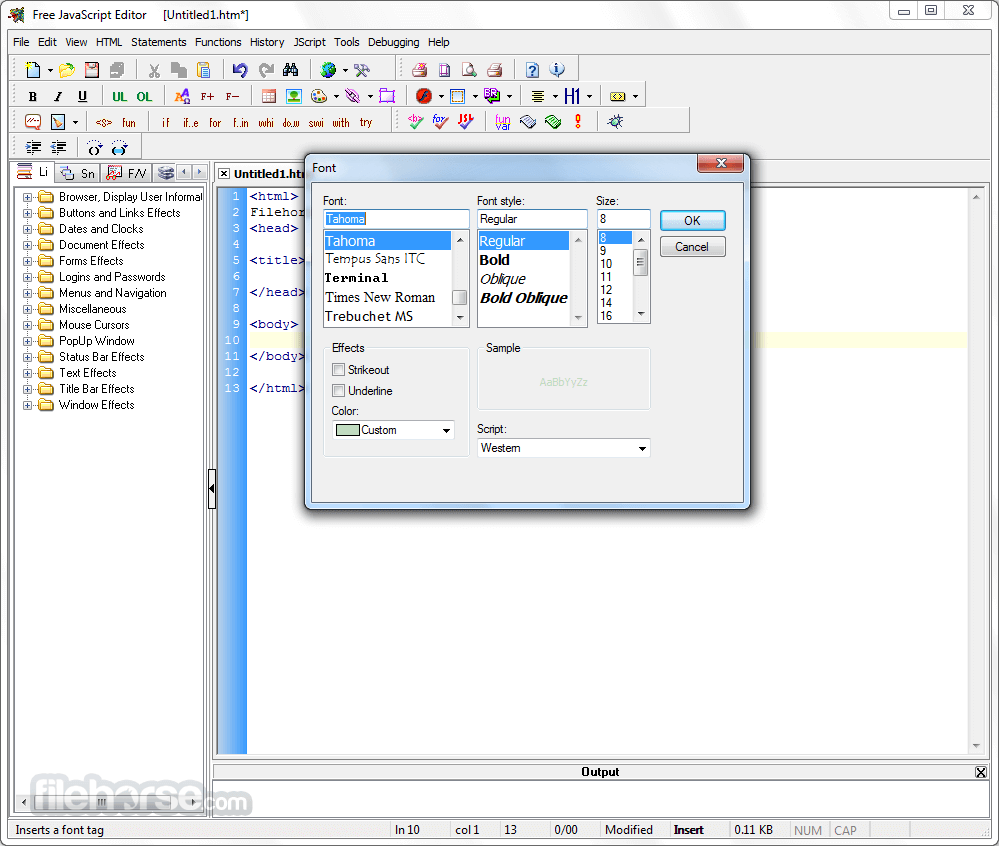Close the Untitled1.htm document tab
This screenshot has height=846, width=999.
pyautogui.click(x=224, y=173)
